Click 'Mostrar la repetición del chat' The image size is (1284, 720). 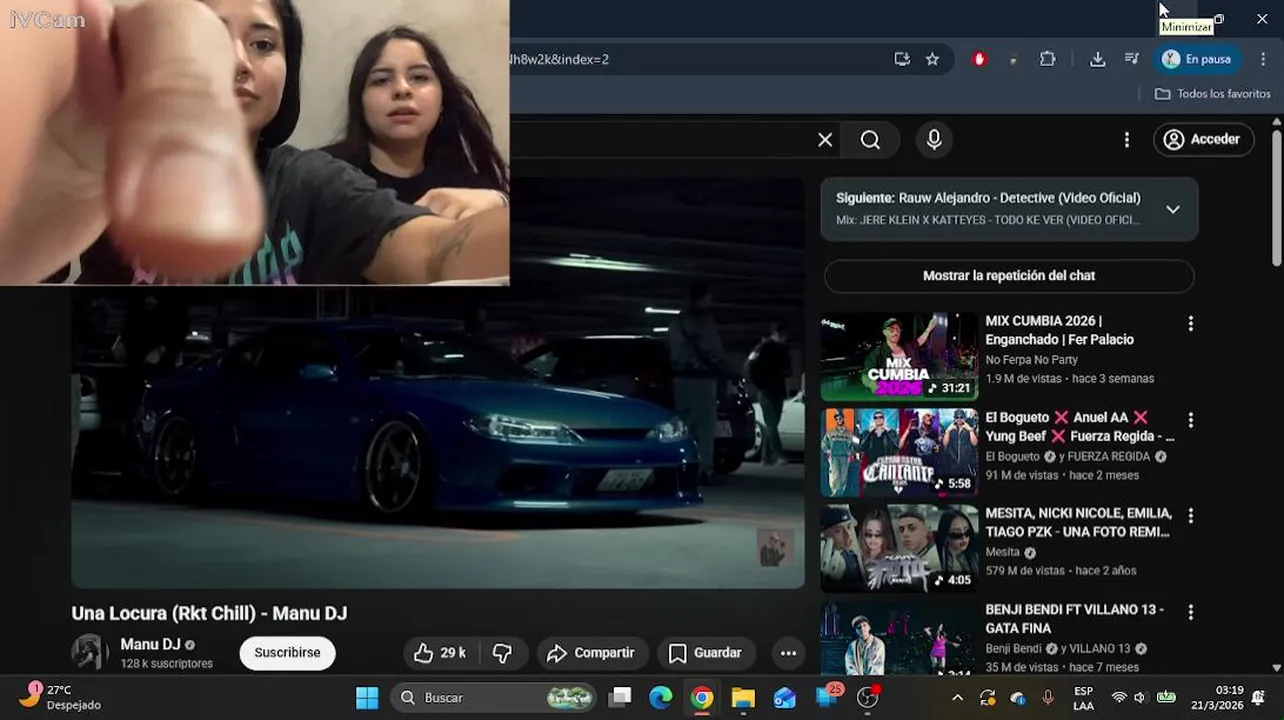tap(1009, 276)
